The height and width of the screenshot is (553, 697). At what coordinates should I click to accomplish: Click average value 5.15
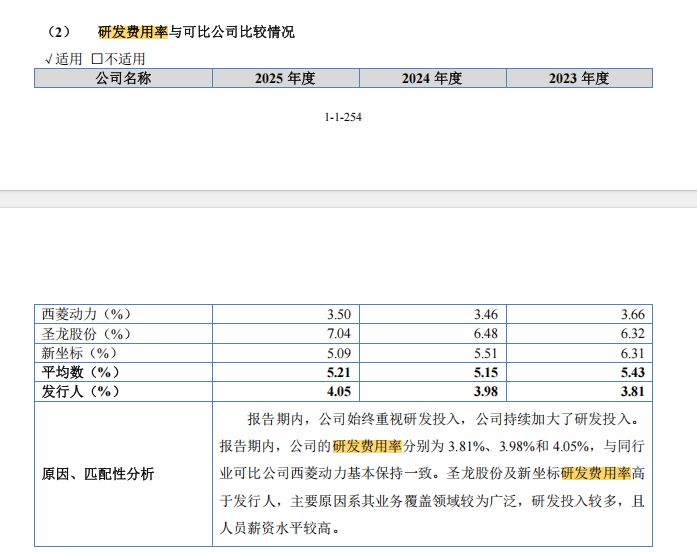(x=486, y=372)
